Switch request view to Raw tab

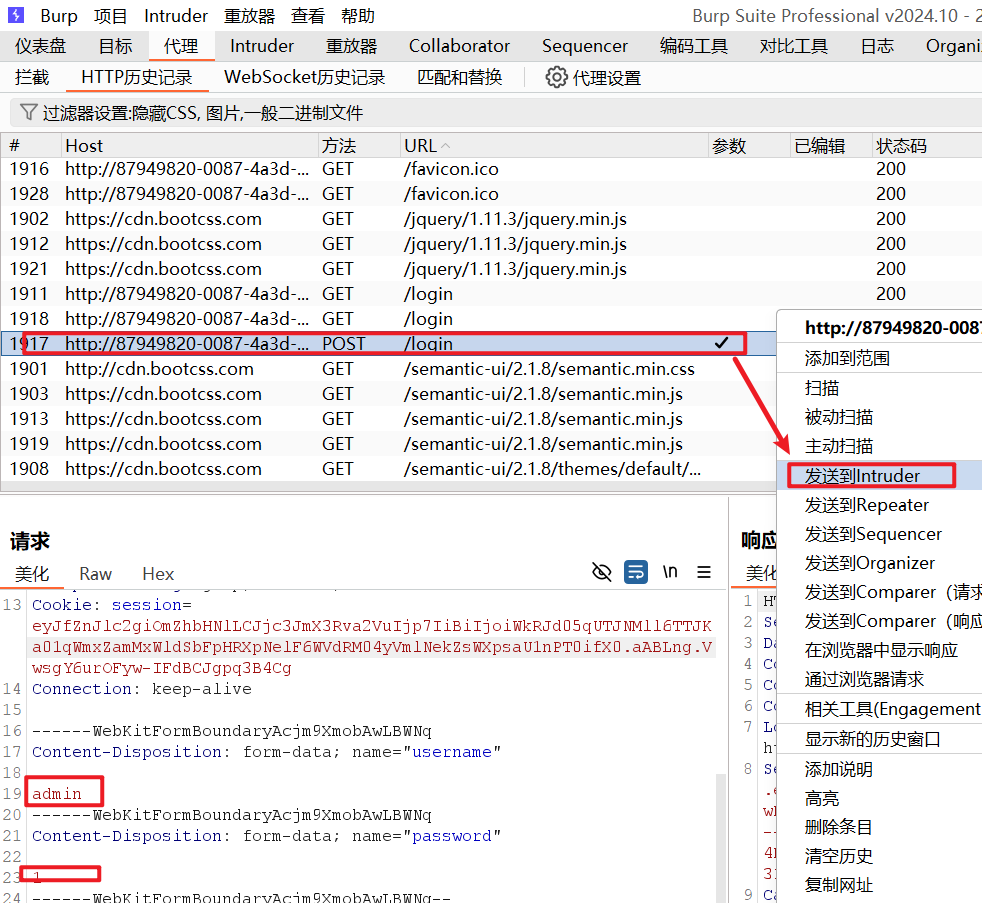coord(95,574)
